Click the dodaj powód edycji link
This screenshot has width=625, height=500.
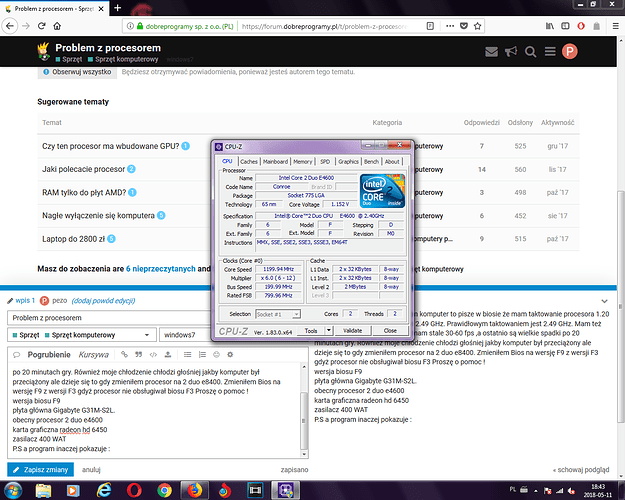(103, 301)
